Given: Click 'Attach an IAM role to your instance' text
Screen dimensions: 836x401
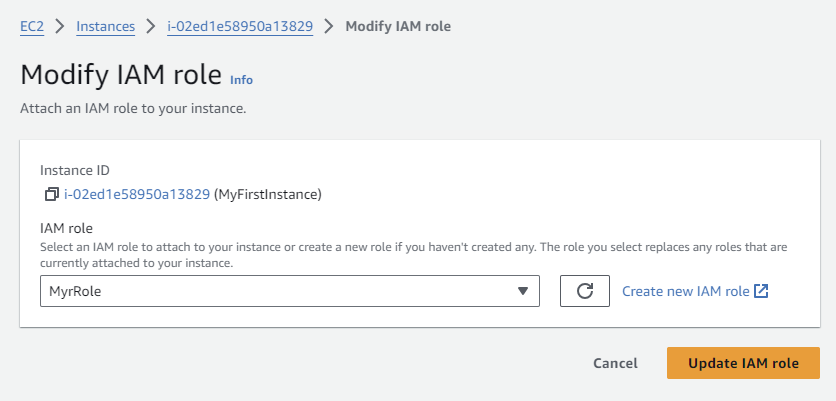Looking at the screenshot, I should point(133,109).
